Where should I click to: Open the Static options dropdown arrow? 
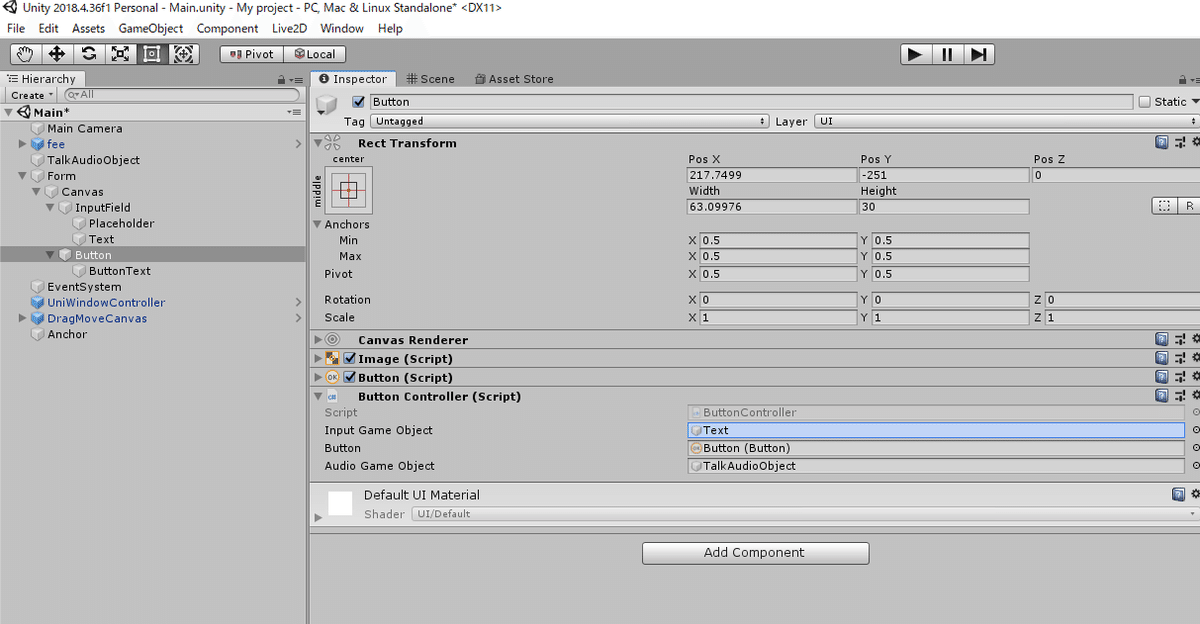pos(1195,101)
